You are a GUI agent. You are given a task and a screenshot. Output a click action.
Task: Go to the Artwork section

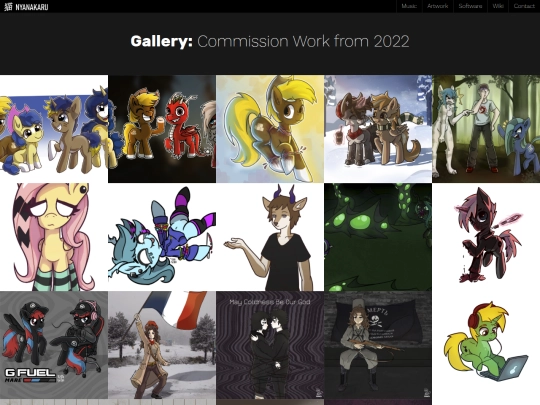point(437,6)
